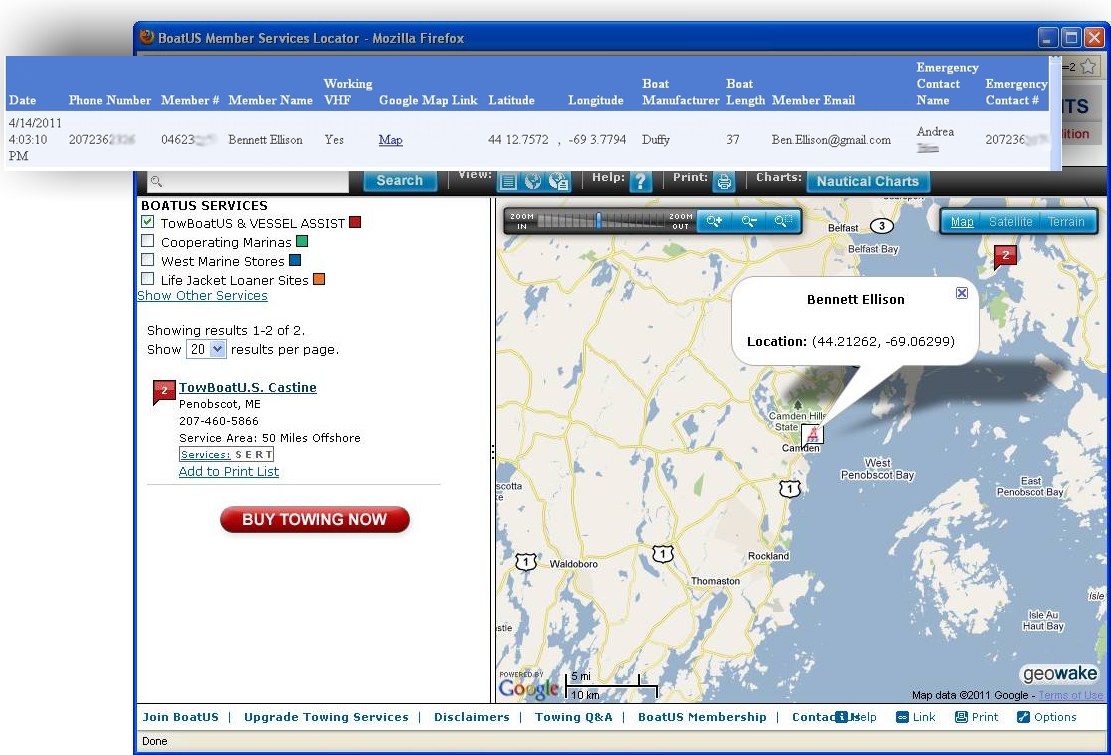Click the red 2 flag beside TowBoatU.S. Castine
This screenshot has width=1111, height=755.
(164, 392)
